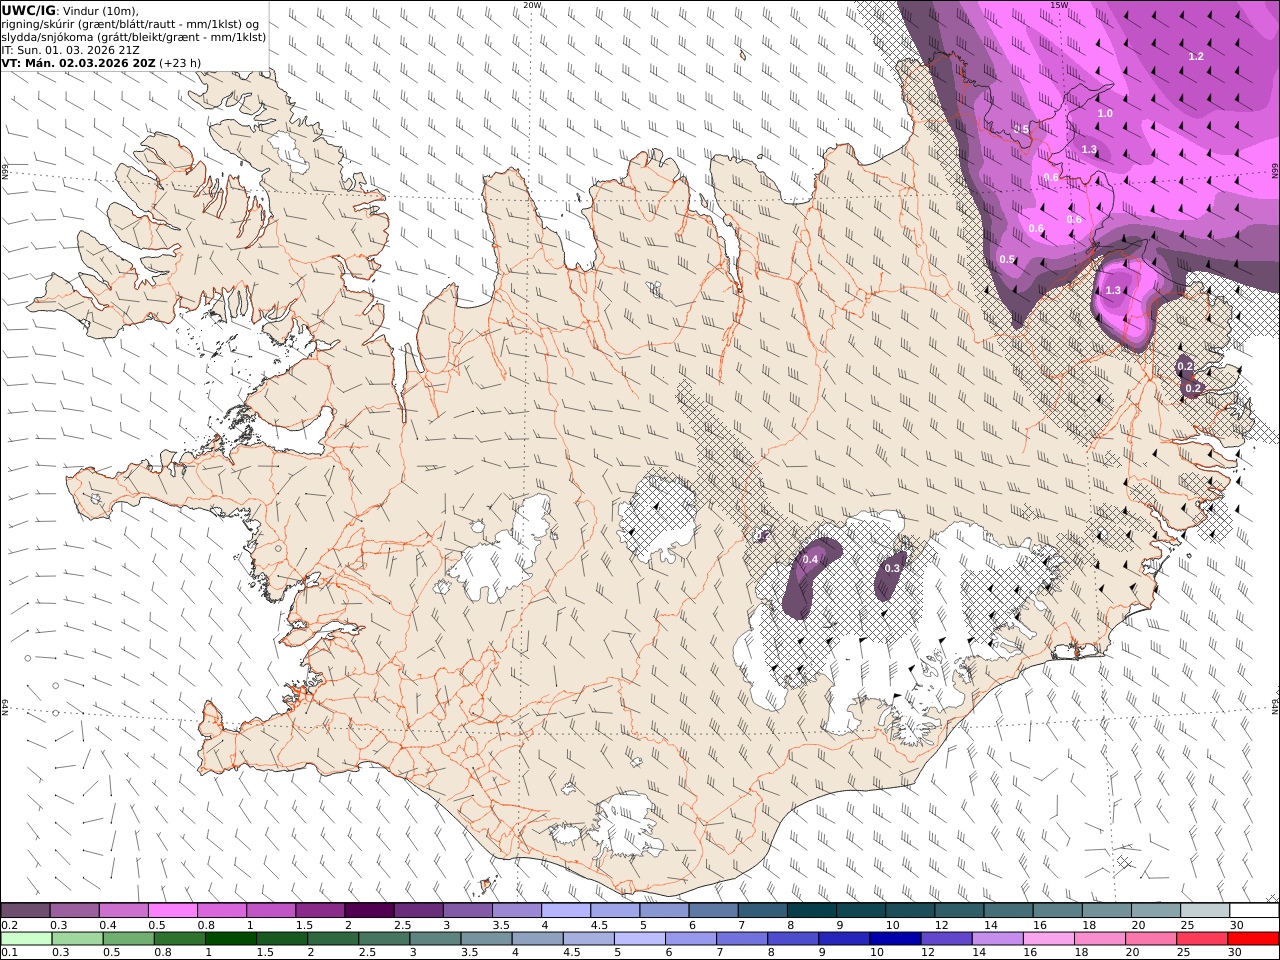Viewport: 1280px width, 960px height.
Task: Pick the top-row dark teal swatch labeled 8
Action: pos(811,911)
